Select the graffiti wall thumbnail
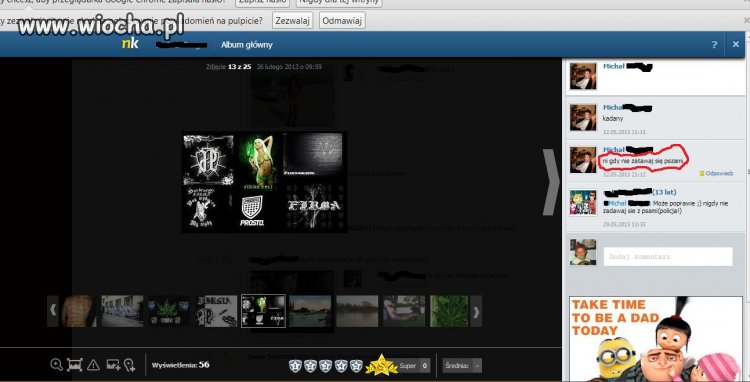 pos(122,311)
